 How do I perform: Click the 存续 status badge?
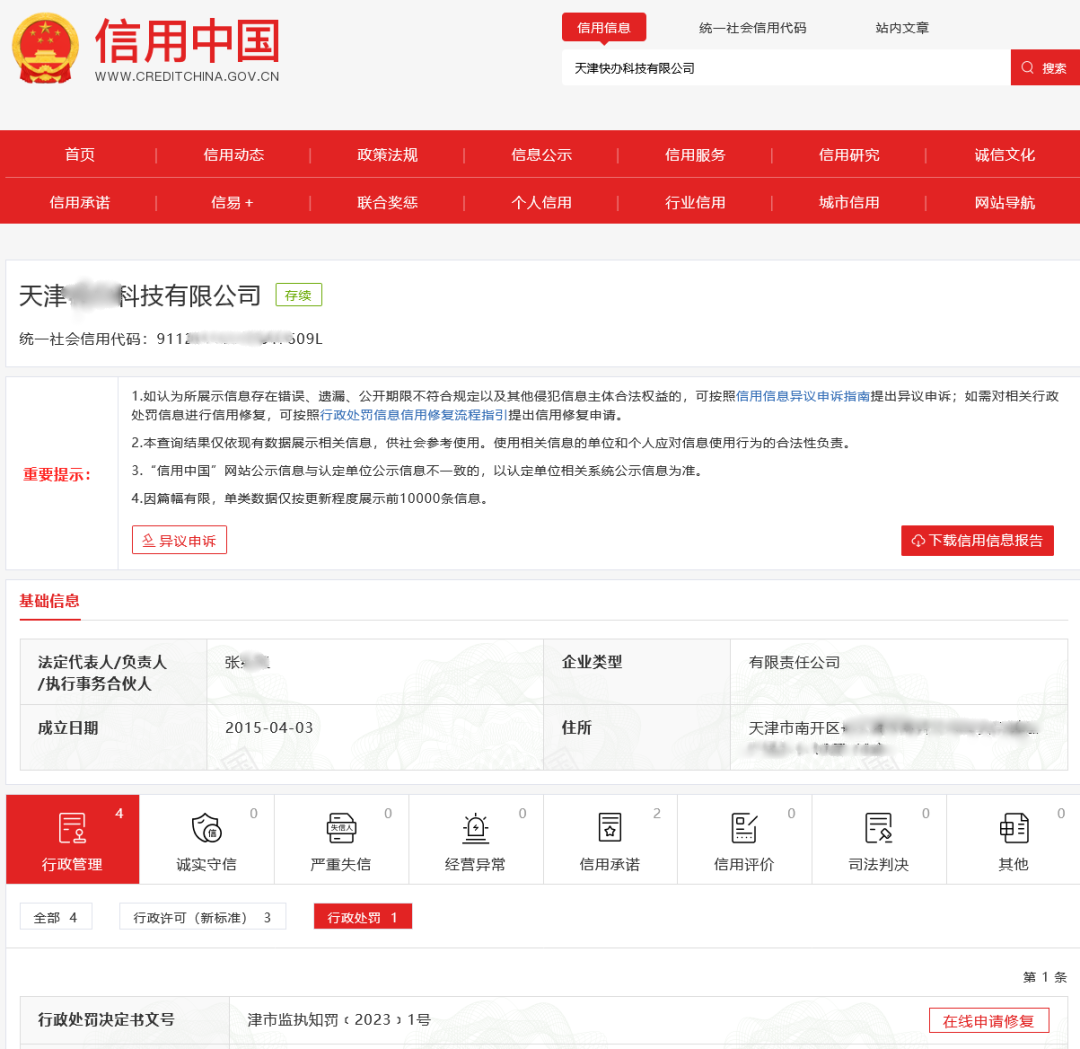298,295
